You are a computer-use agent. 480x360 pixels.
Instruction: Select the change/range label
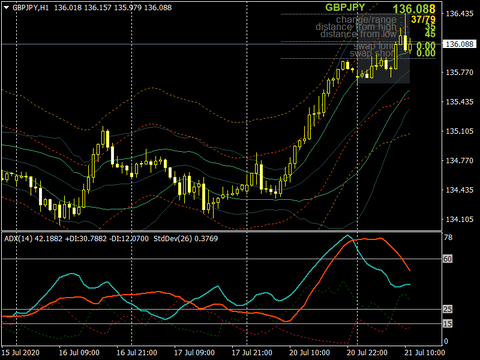coord(366,20)
